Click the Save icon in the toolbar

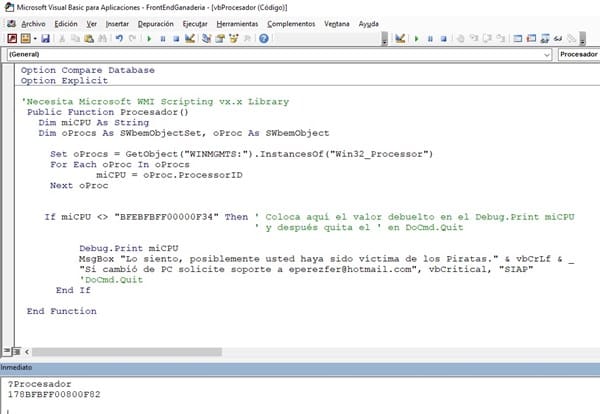pos(45,38)
